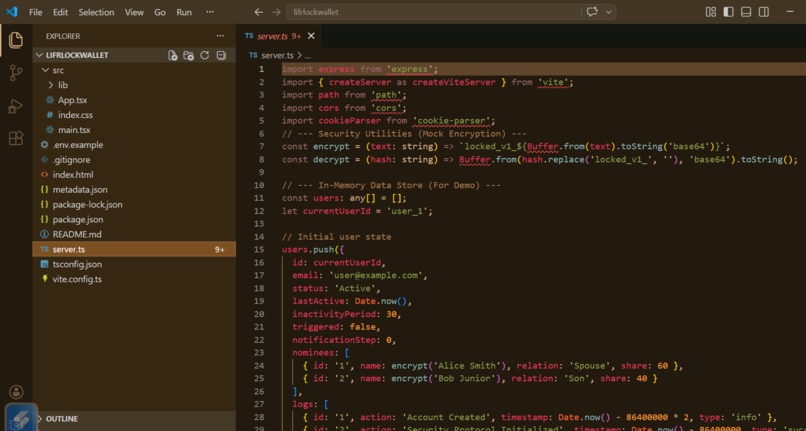Open the Customize Layout icon
This screenshot has height=431, width=806.
711,12
